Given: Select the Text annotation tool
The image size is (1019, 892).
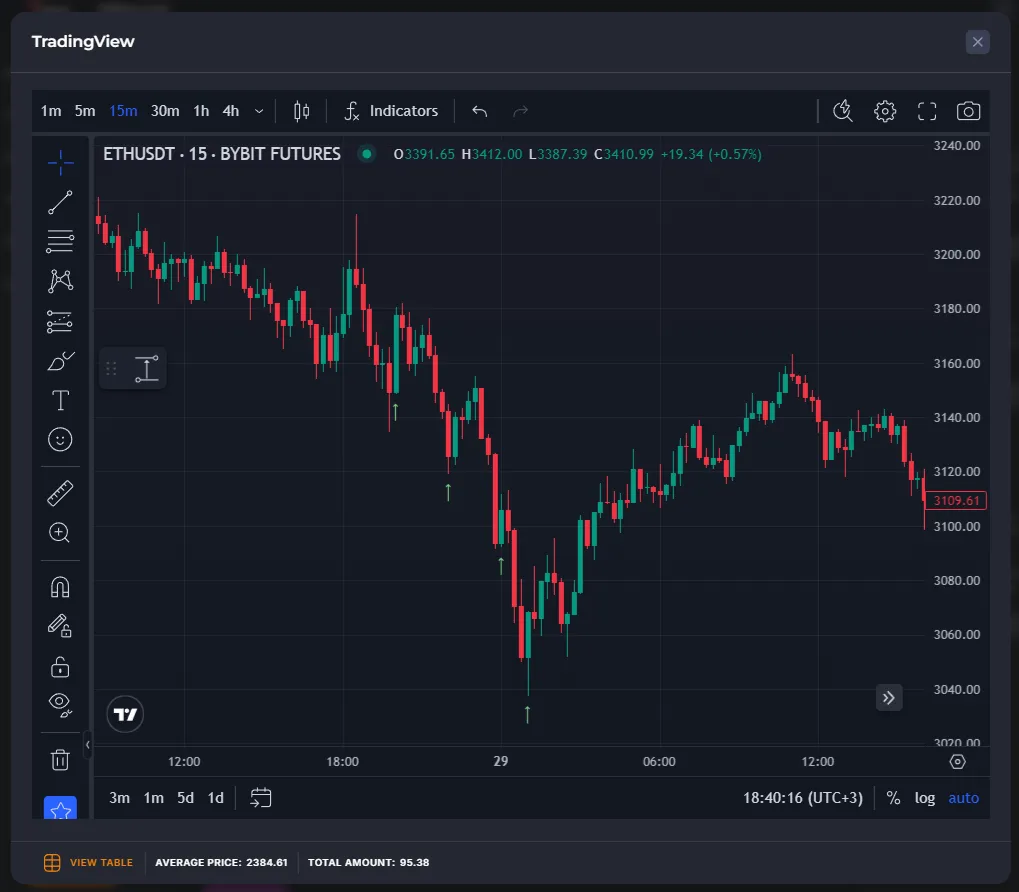Looking at the screenshot, I should coord(60,400).
